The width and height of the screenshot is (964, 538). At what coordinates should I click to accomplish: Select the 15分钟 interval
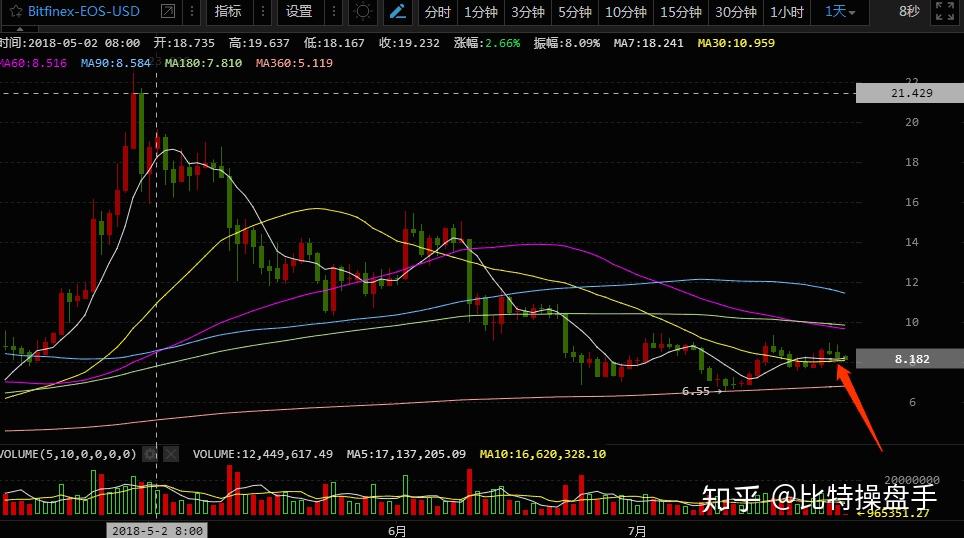click(x=681, y=12)
